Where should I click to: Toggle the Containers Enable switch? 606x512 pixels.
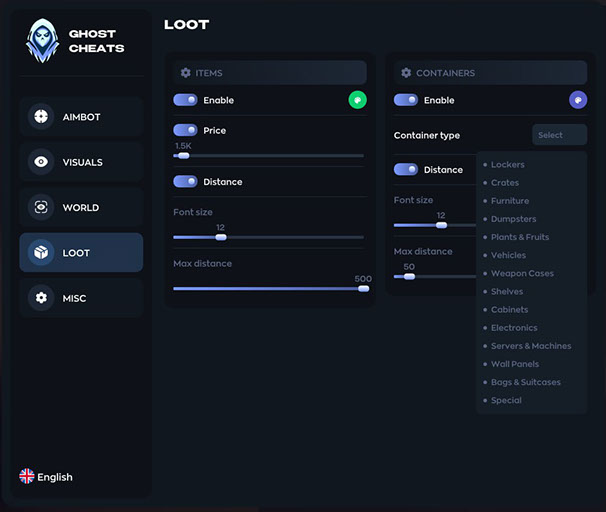(x=406, y=100)
